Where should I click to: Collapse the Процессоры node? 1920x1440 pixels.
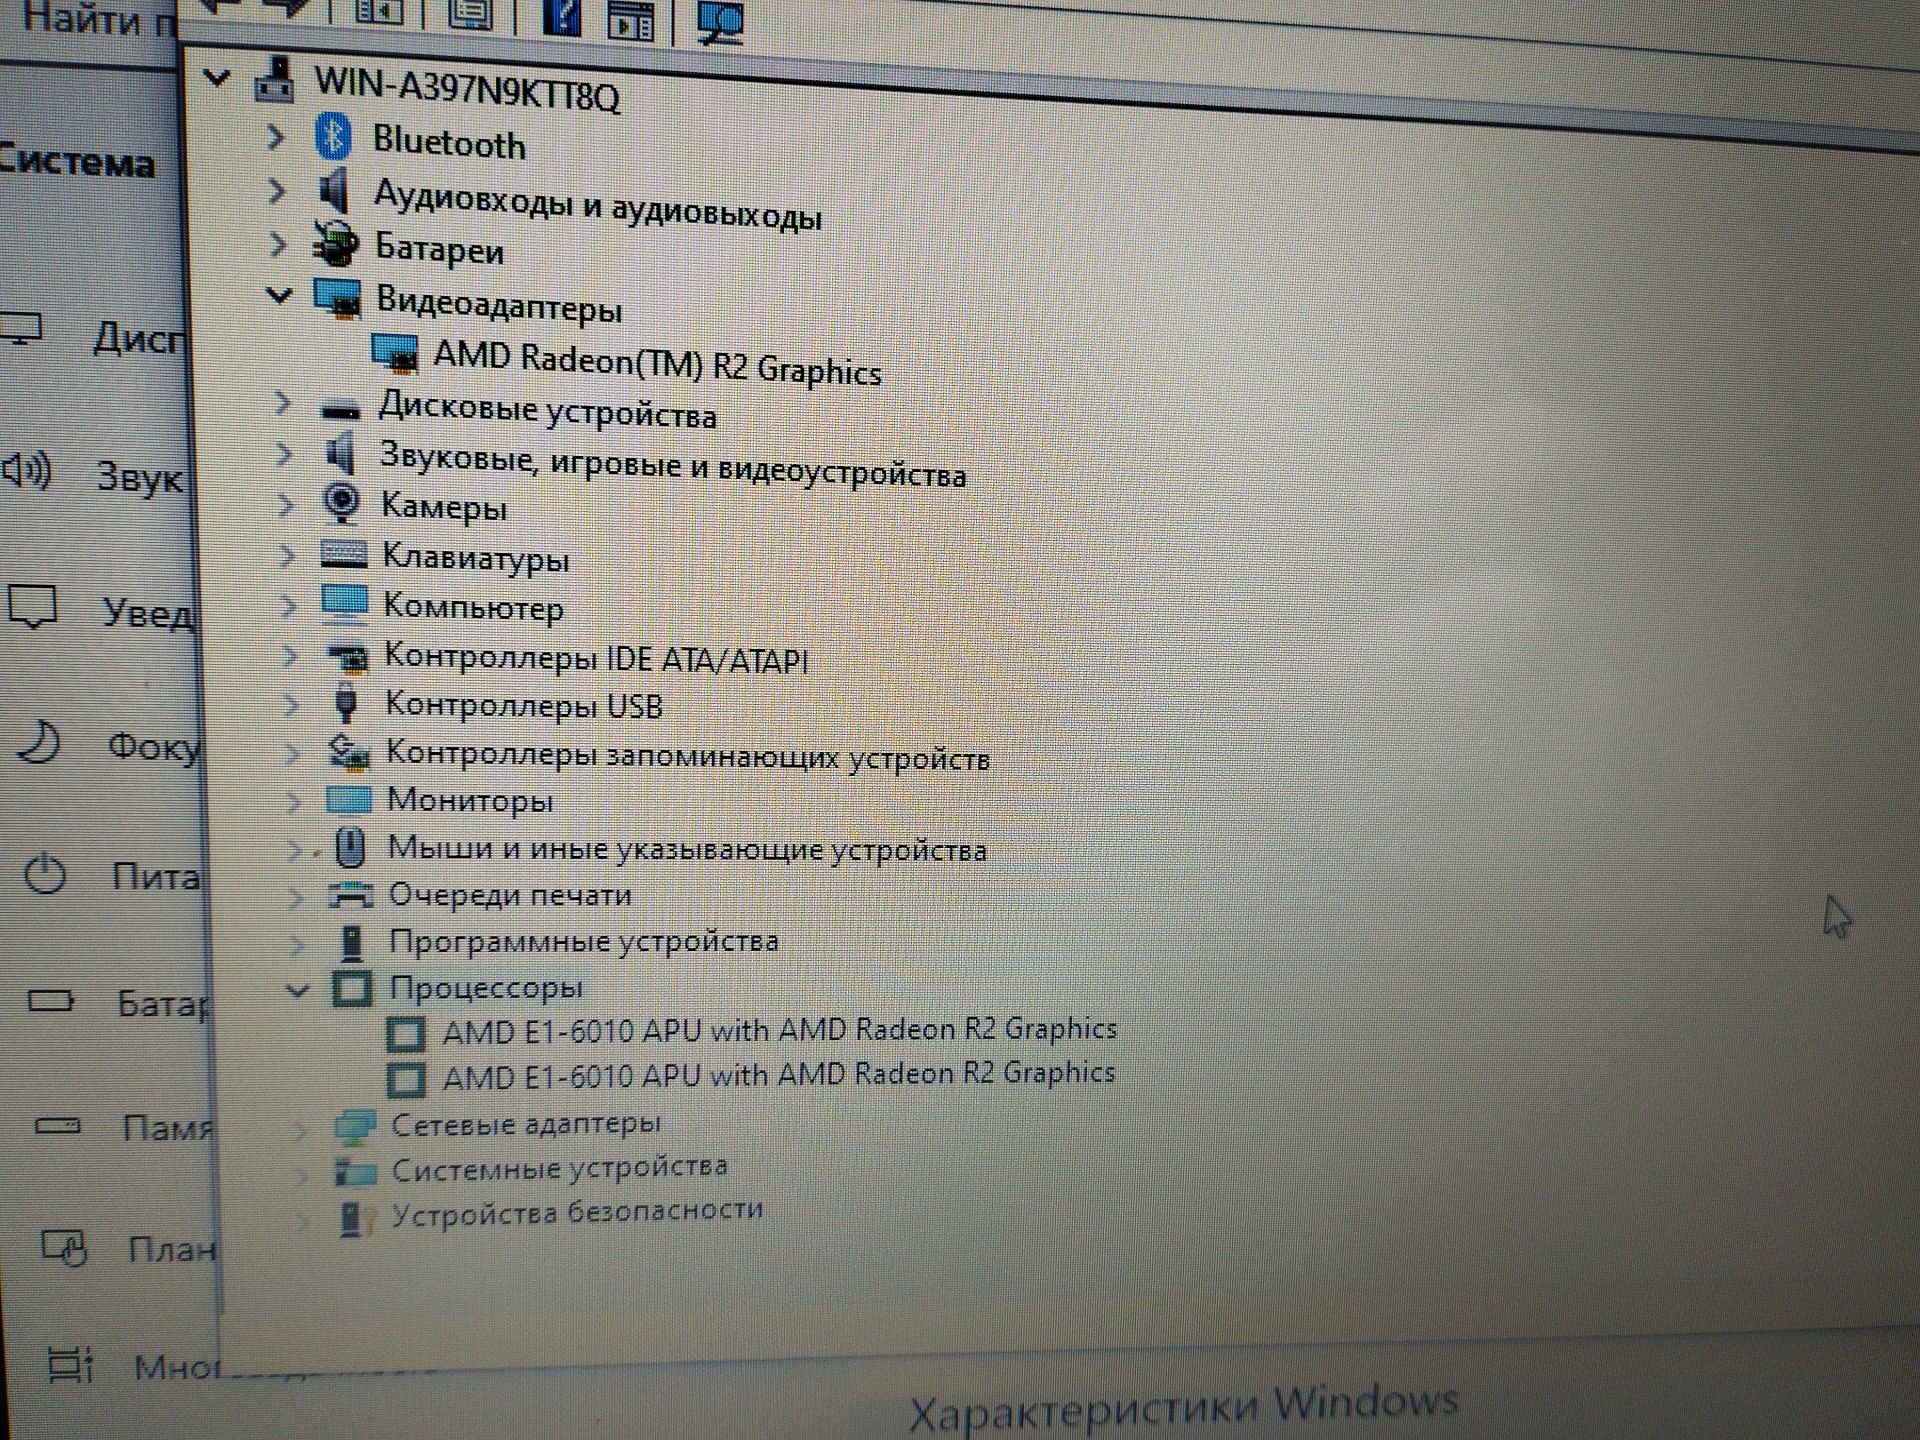click(296, 991)
